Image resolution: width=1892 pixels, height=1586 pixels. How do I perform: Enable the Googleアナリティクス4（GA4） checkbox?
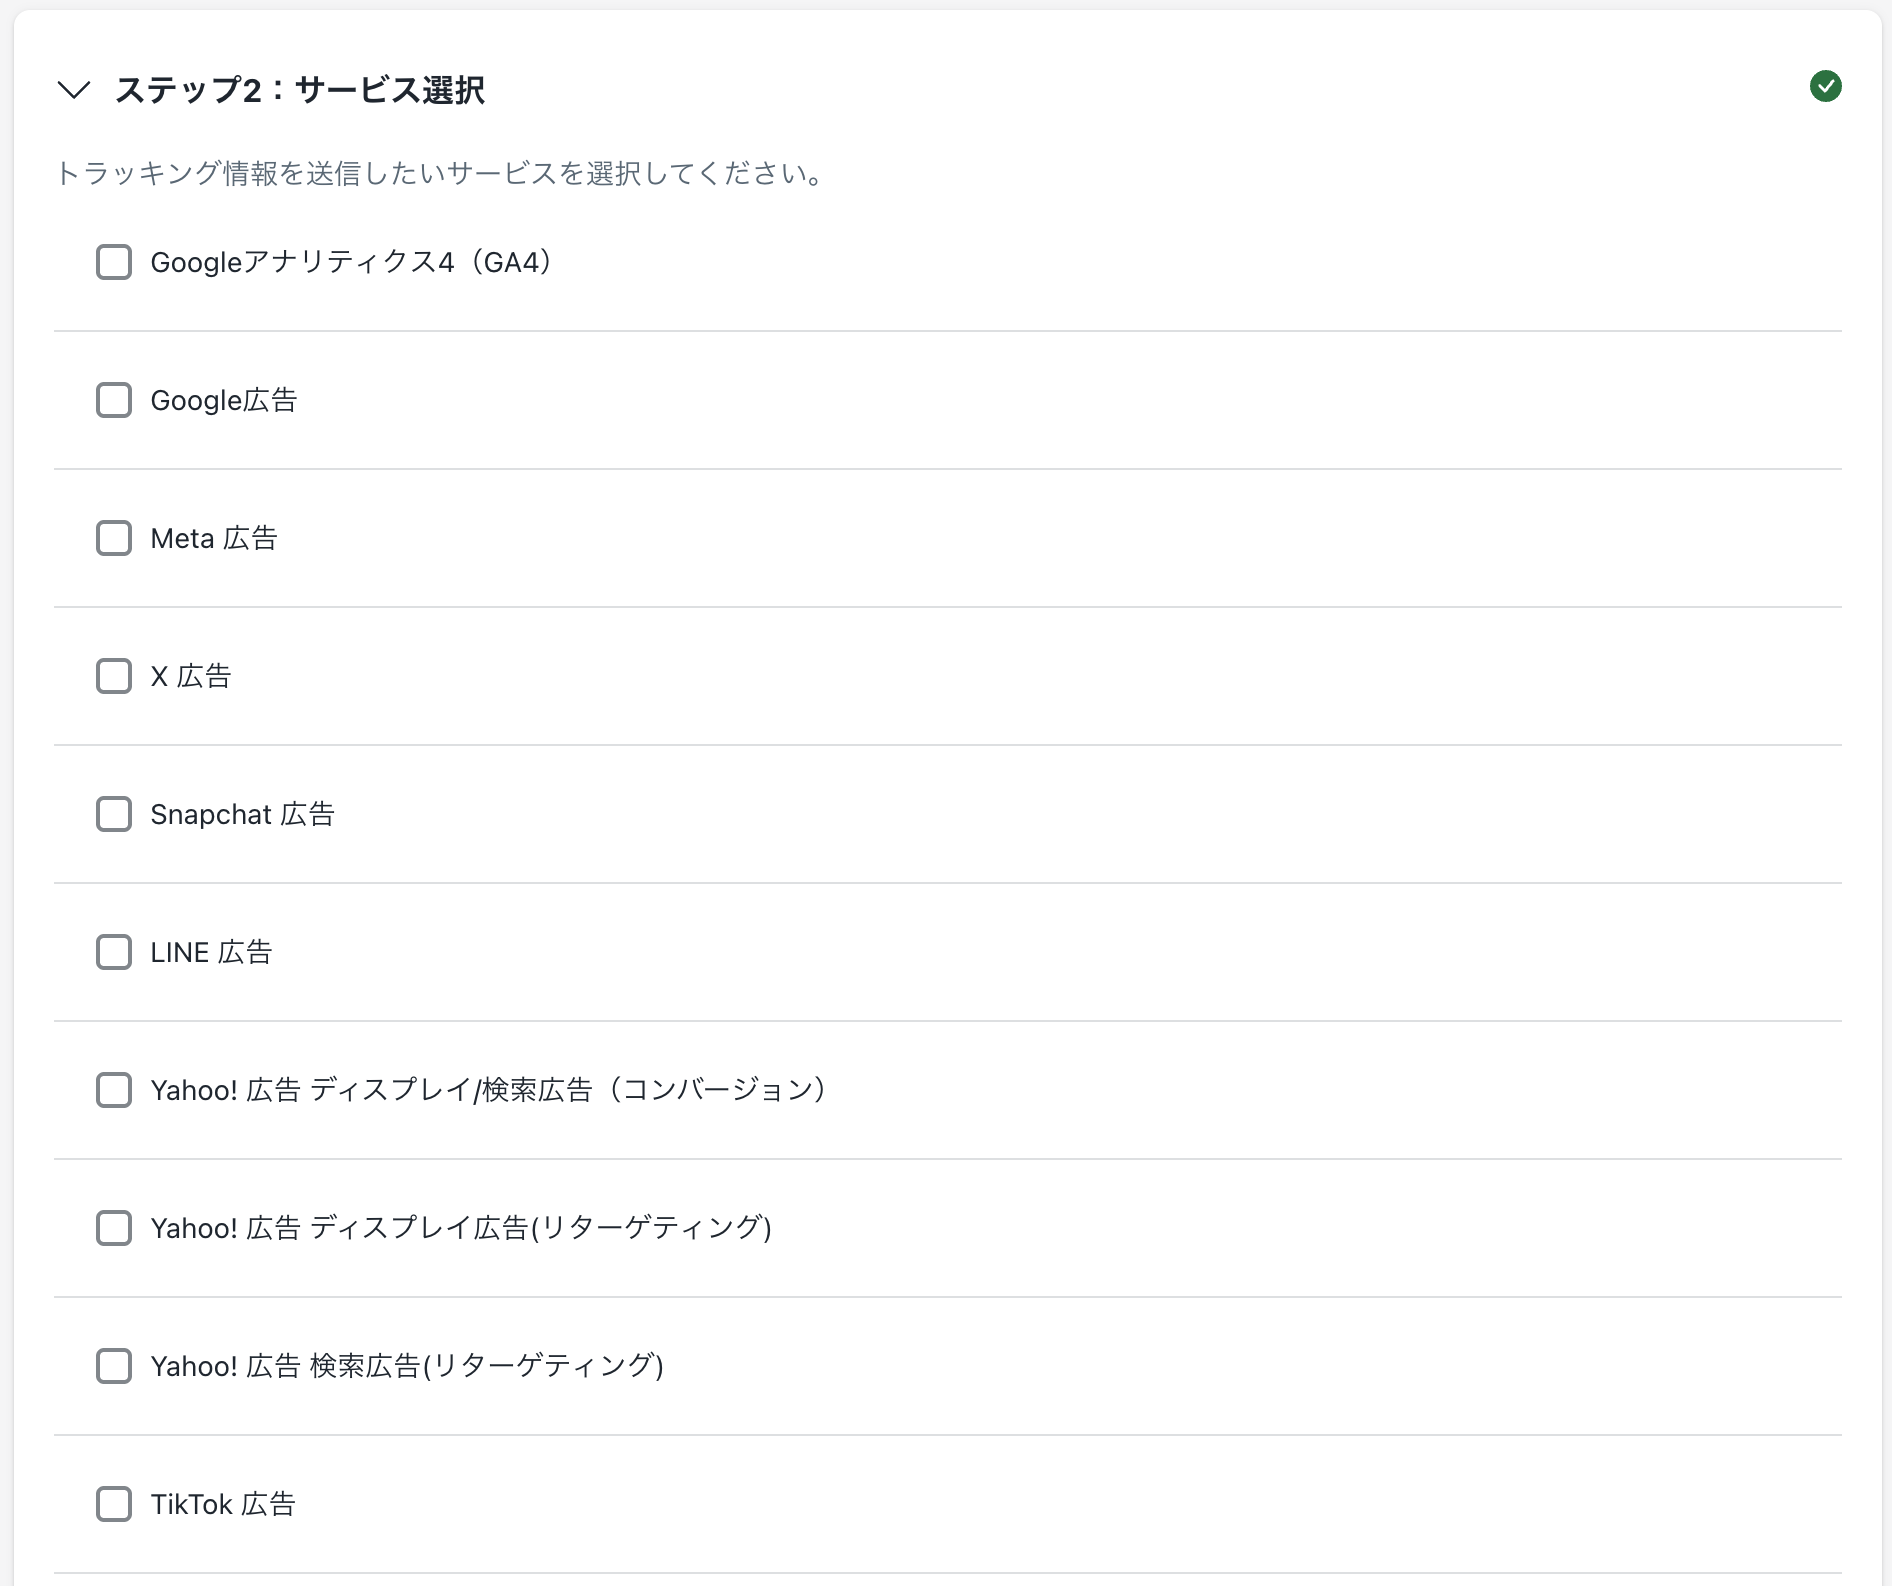click(x=114, y=262)
